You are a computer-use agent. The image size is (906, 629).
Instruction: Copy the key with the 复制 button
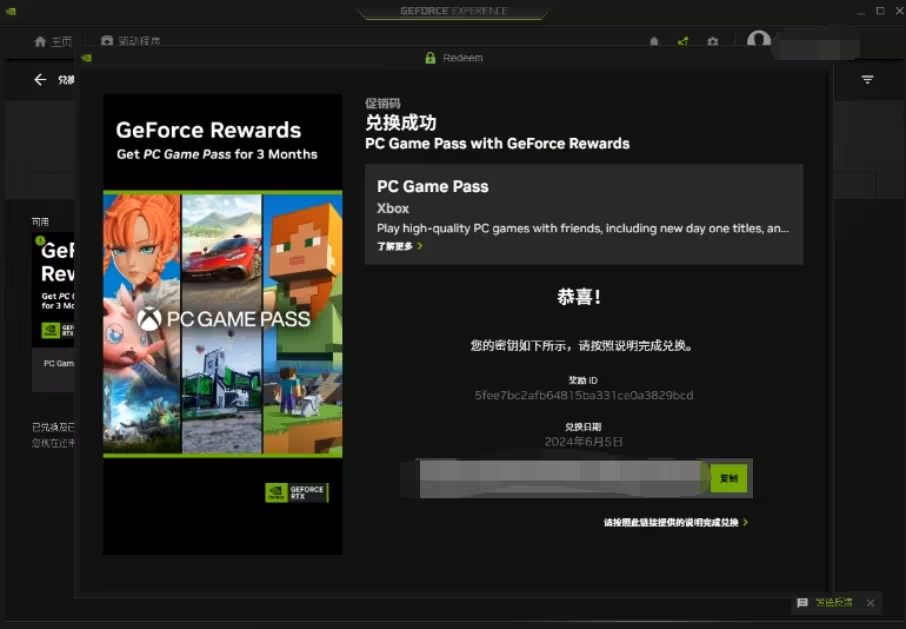[728, 478]
